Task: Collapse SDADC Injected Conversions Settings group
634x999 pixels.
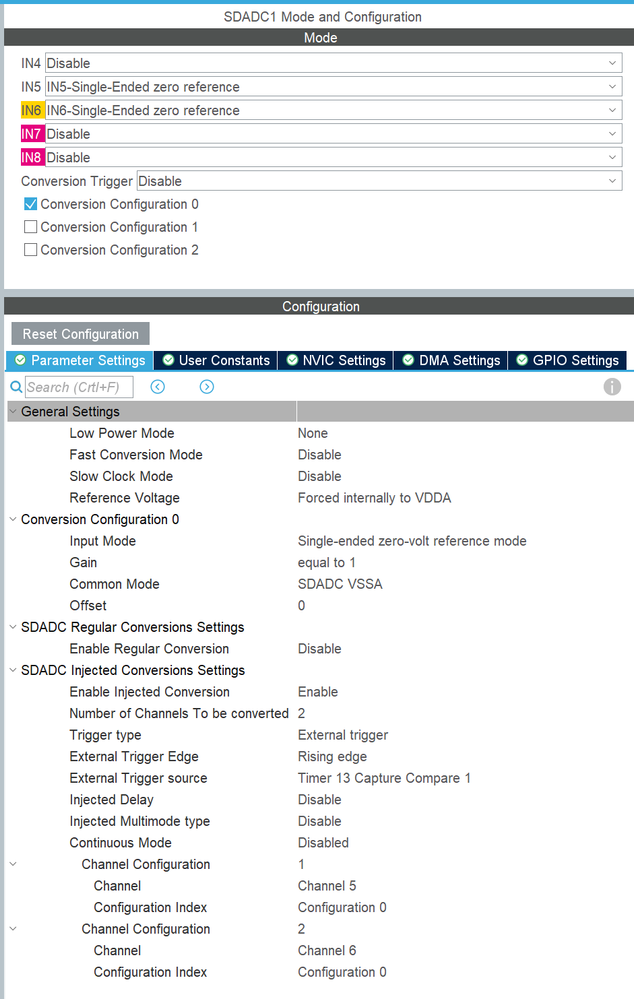Action: 13,670
